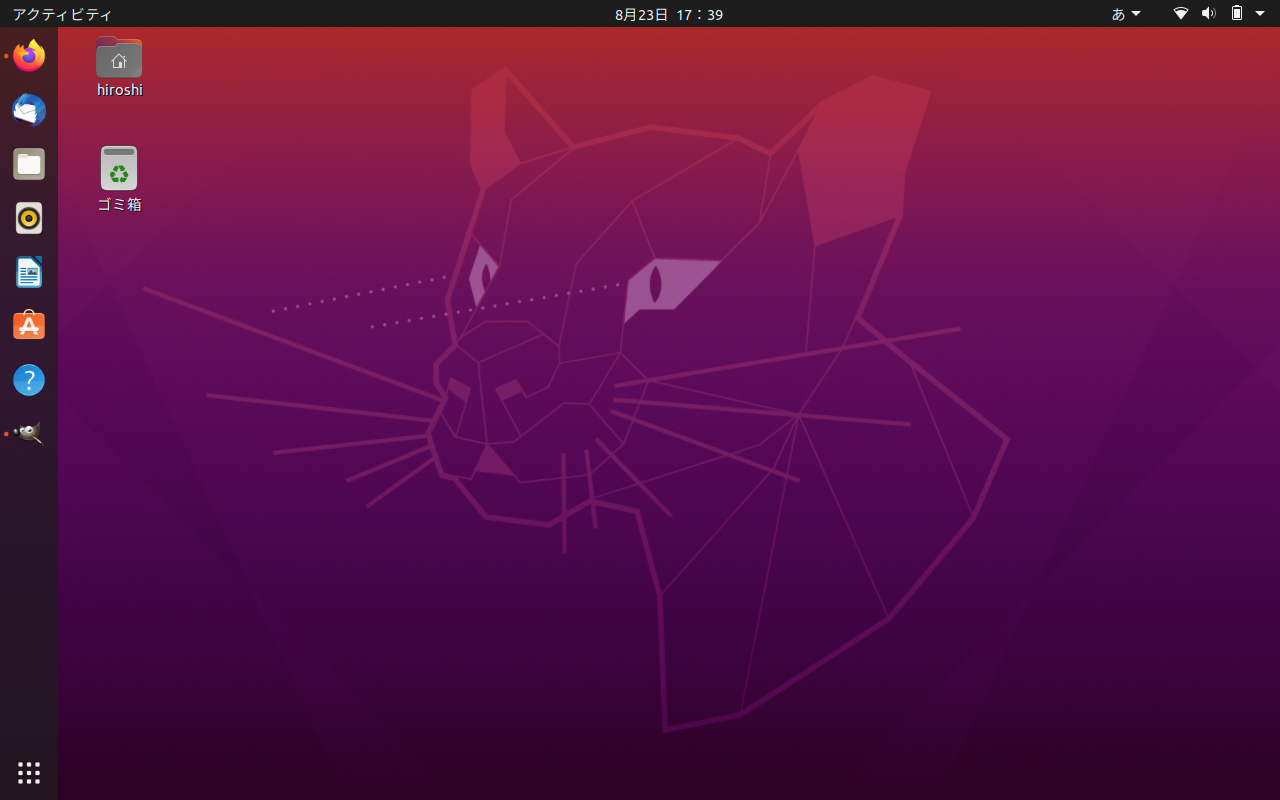Select the ゴミ箱 trash icon on the desktop
The height and width of the screenshot is (800, 1280).
point(119,168)
